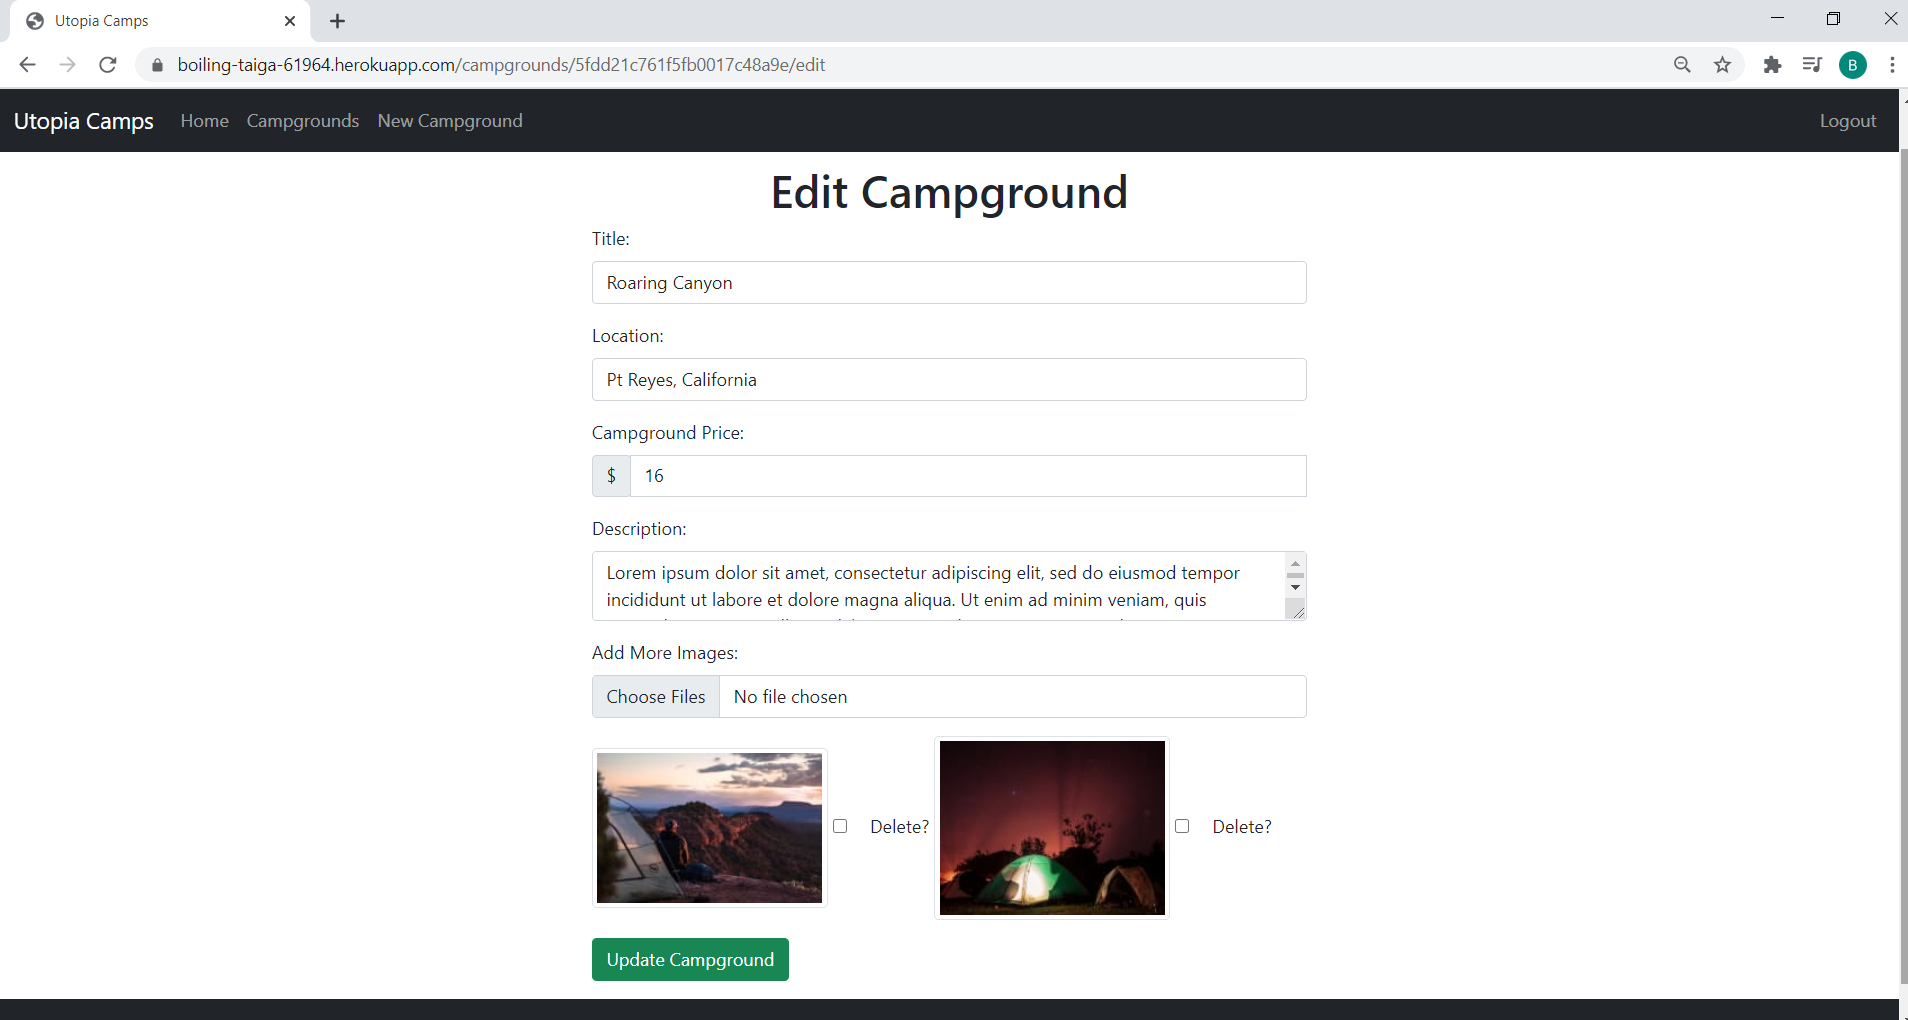Bookmark this page with the star icon
The height and width of the screenshot is (1020, 1908).
click(x=1723, y=64)
